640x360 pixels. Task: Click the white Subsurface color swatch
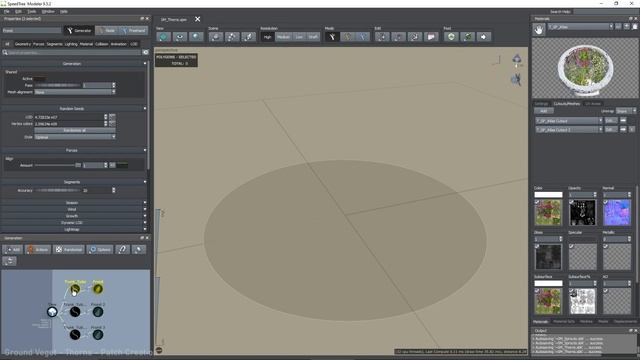(548, 283)
